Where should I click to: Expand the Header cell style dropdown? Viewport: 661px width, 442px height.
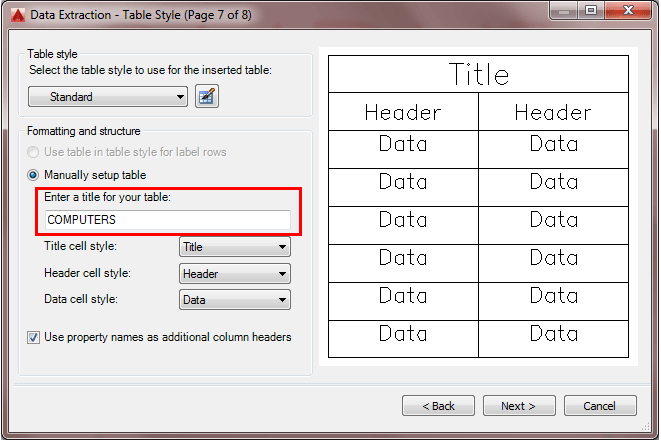coord(235,274)
